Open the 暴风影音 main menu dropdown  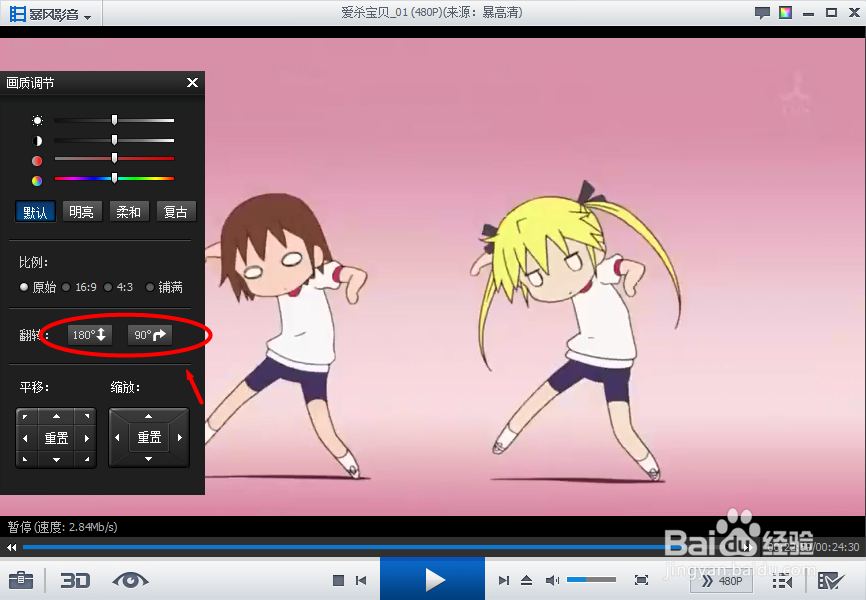point(51,14)
